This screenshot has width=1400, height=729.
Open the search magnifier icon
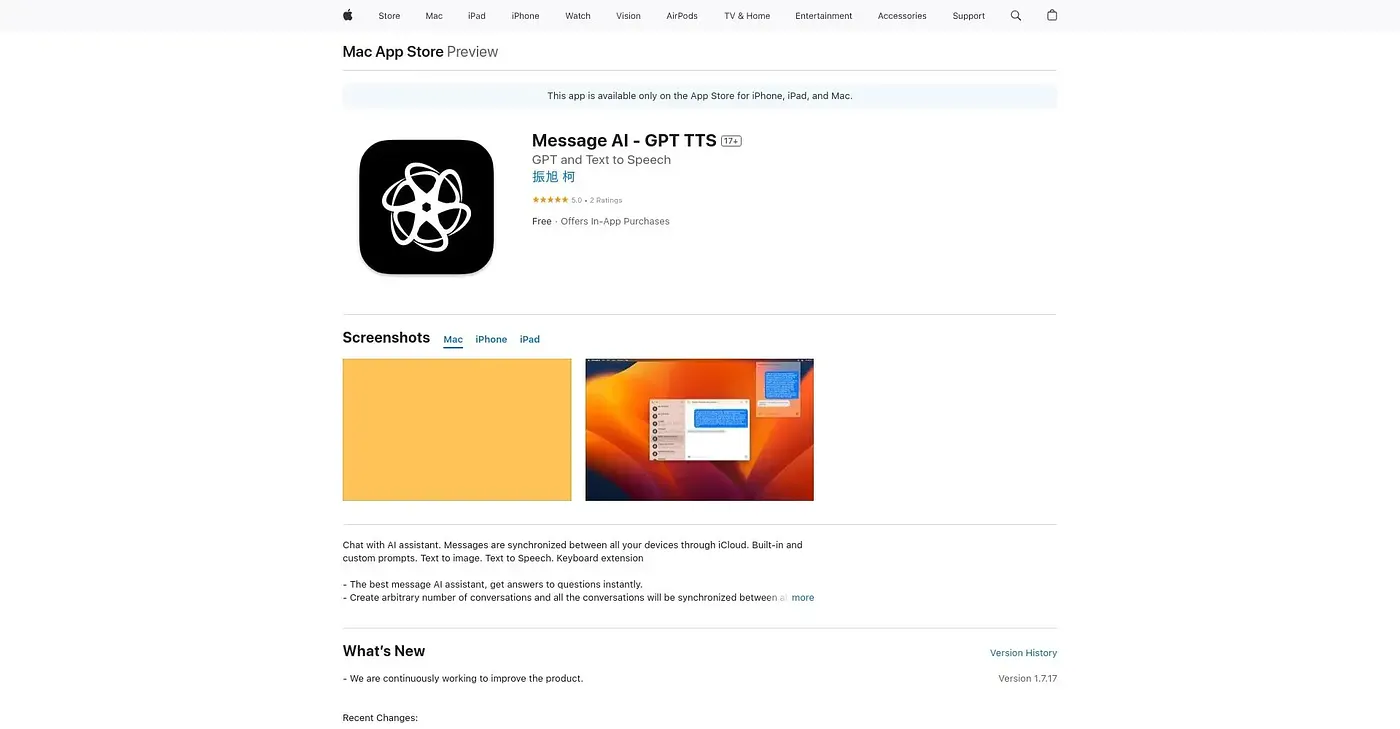click(1016, 16)
